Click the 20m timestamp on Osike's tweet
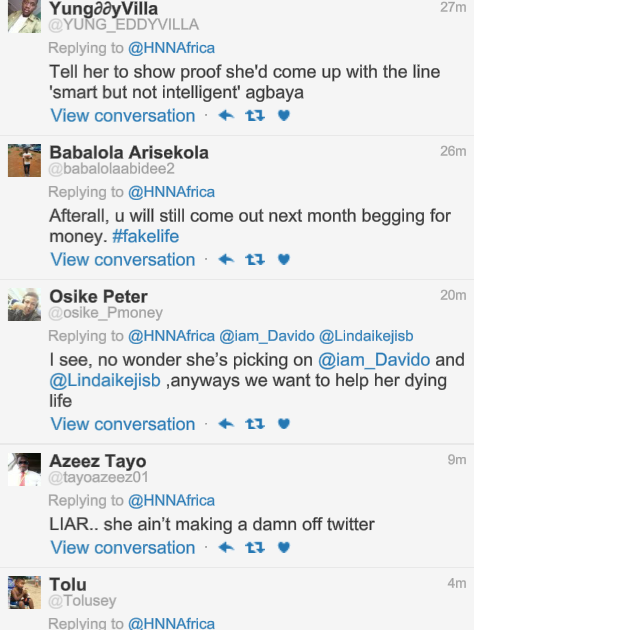This screenshot has width=630, height=630. pyautogui.click(x=453, y=295)
